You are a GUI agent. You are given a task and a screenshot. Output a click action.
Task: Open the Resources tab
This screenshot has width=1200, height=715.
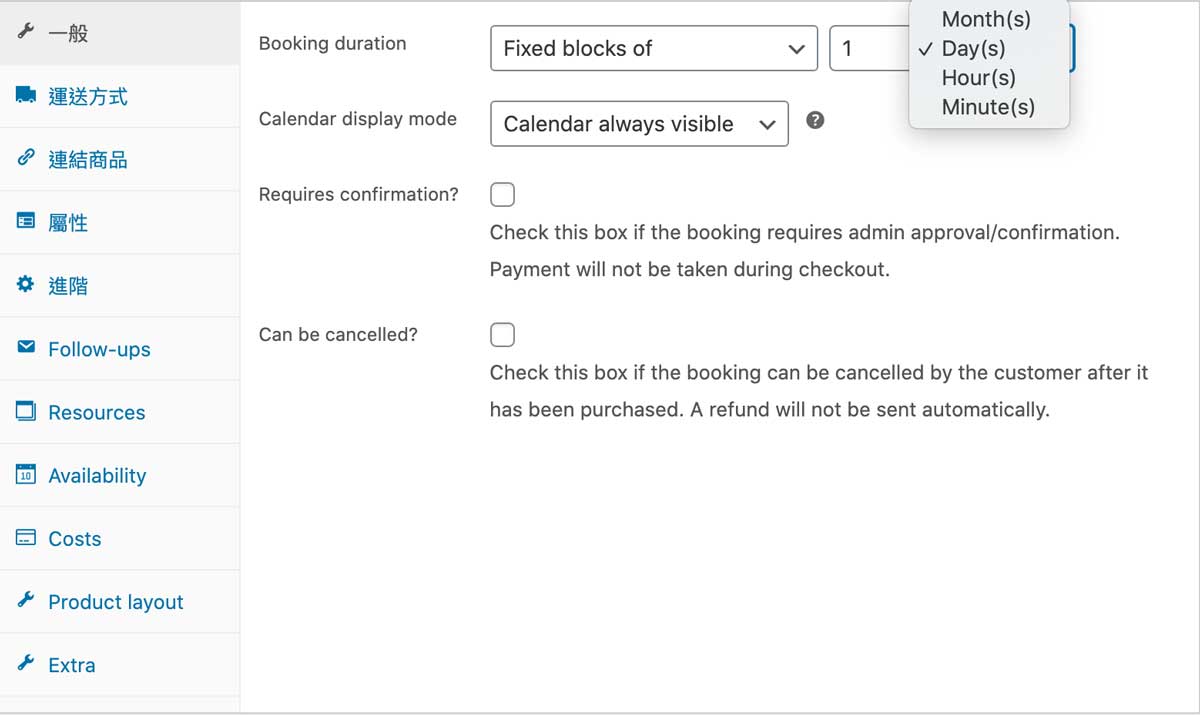pyautogui.click(x=120, y=412)
